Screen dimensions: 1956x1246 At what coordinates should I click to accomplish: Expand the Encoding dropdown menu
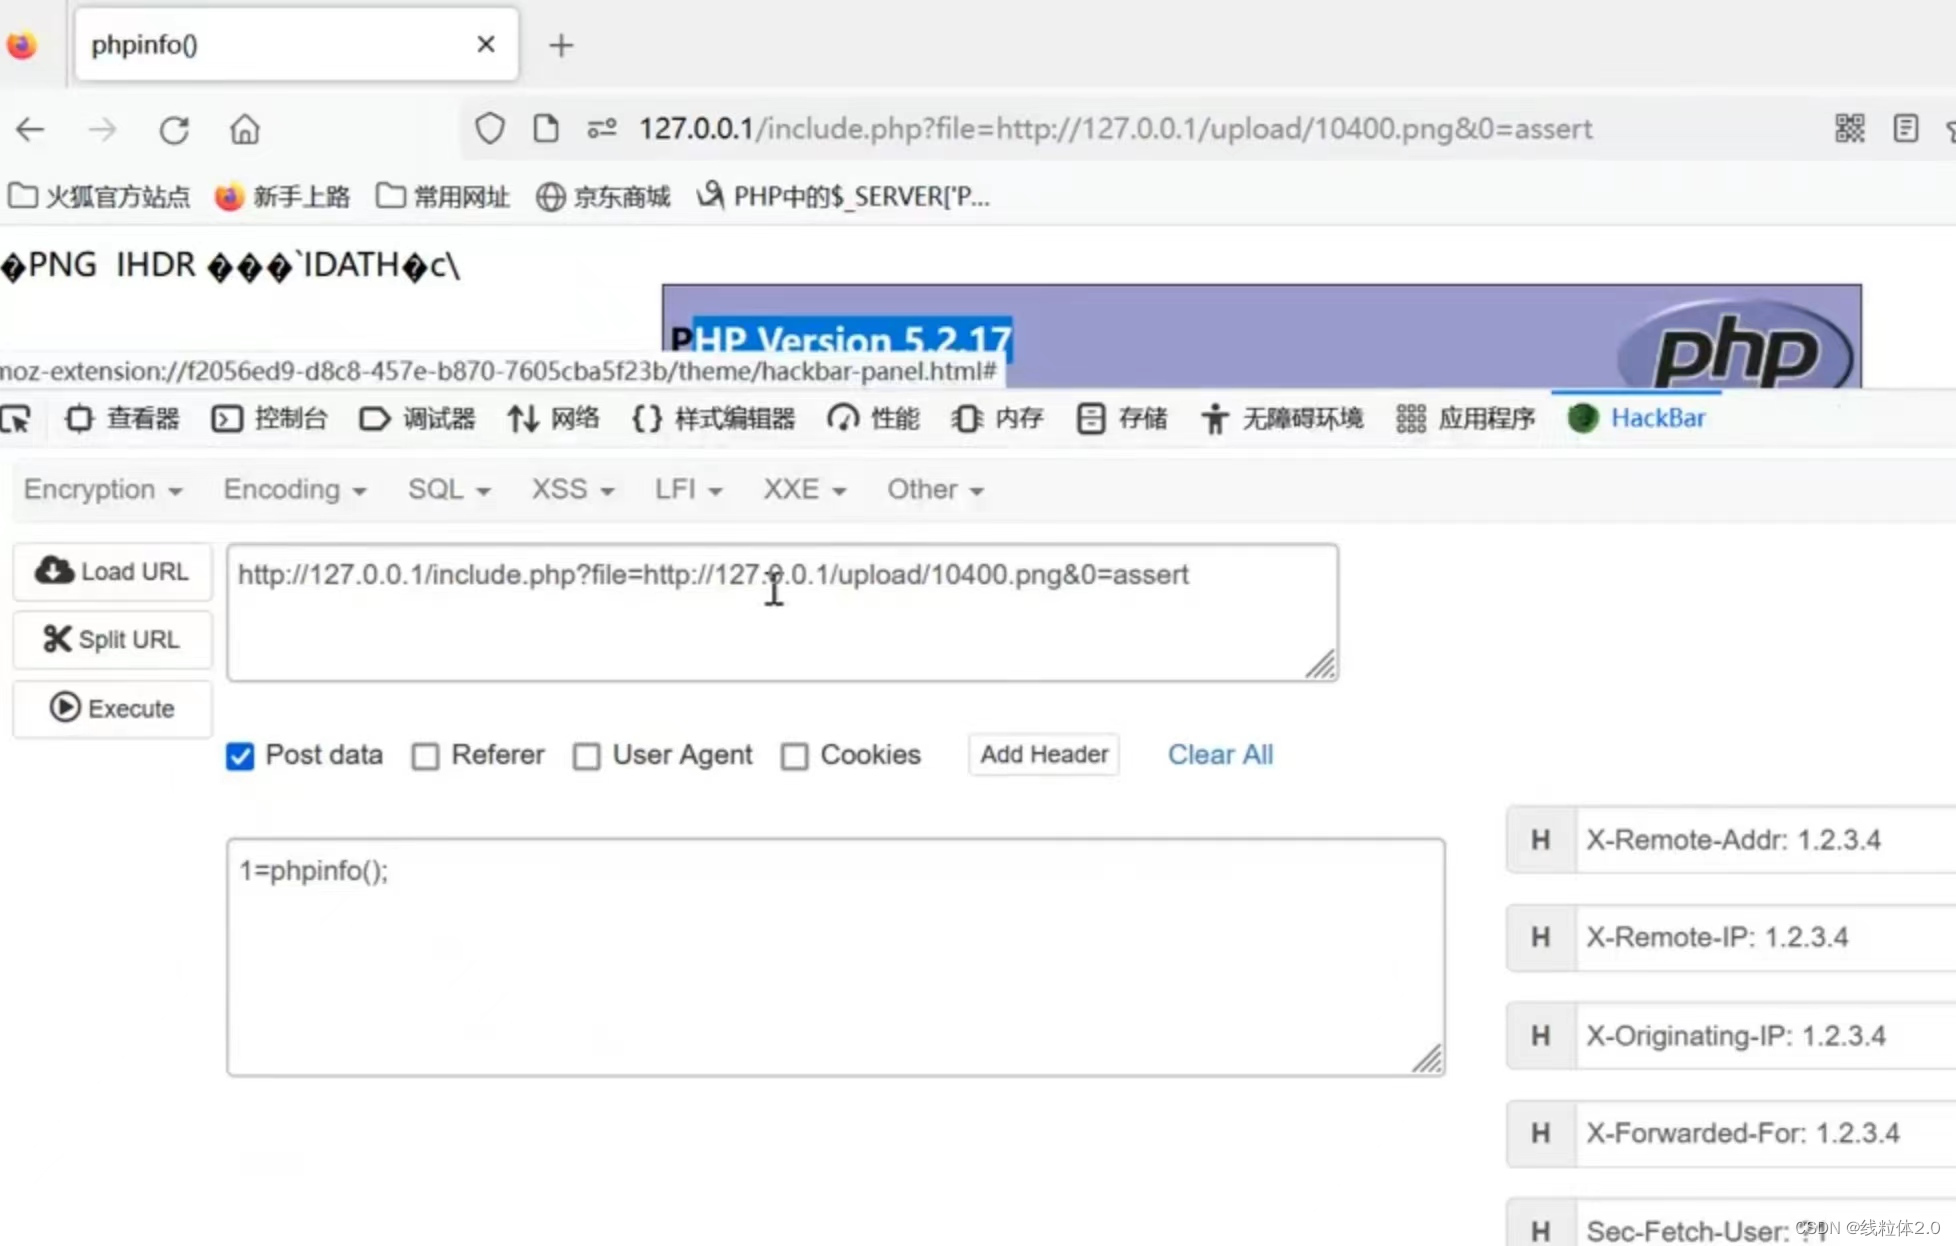click(x=295, y=489)
